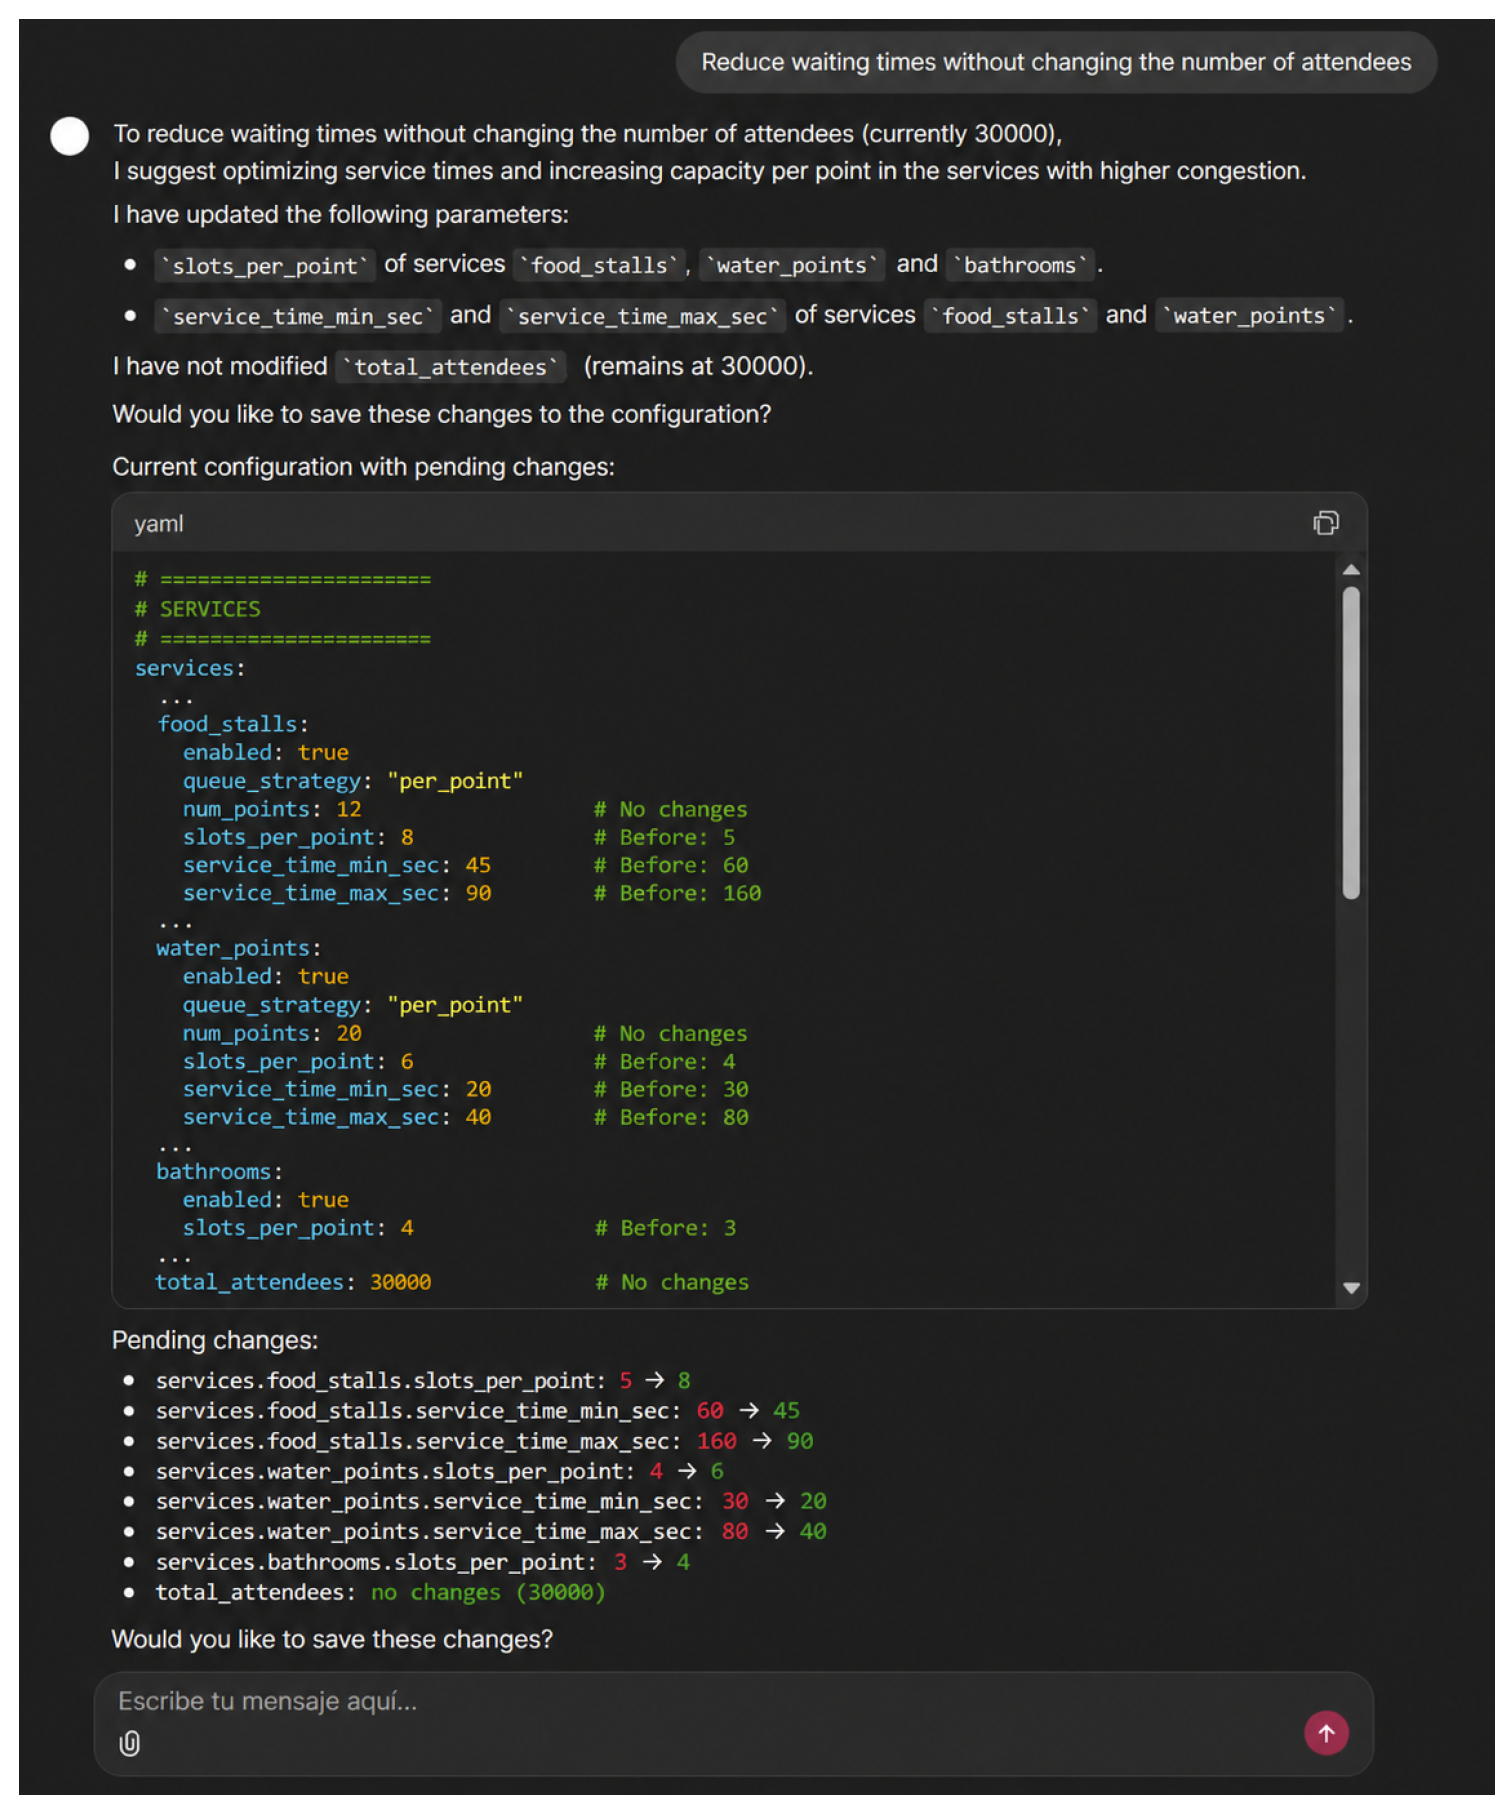Screen dimensions: 1511x1816
Task: Select the `slots_per_point` inline code chip
Action: [x=265, y=266]
